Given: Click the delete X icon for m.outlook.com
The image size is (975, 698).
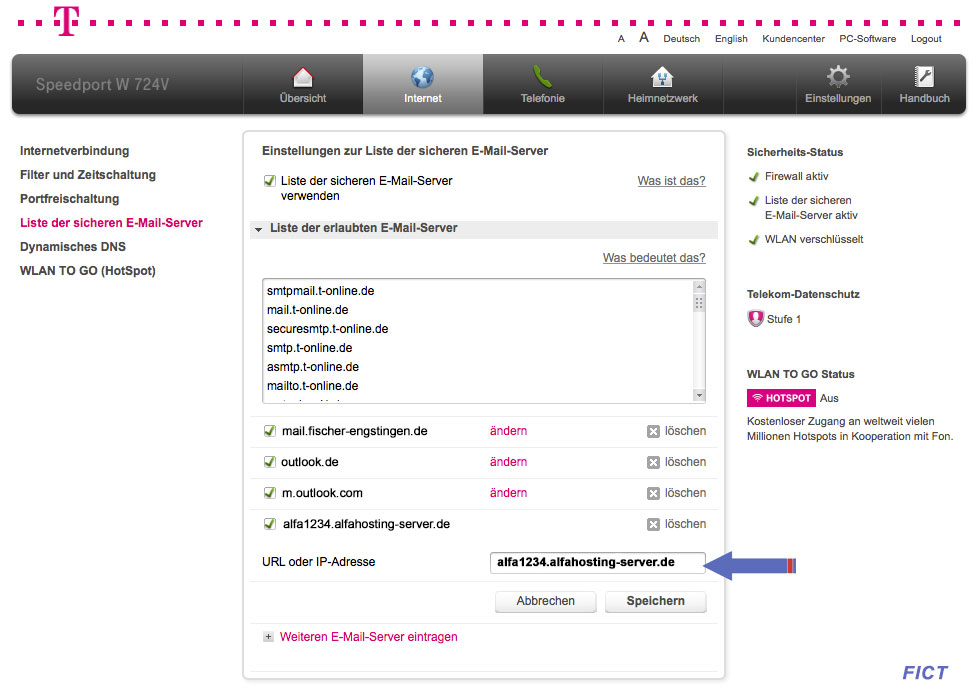Looking at the screenshot, I should (x=653, y=494).
